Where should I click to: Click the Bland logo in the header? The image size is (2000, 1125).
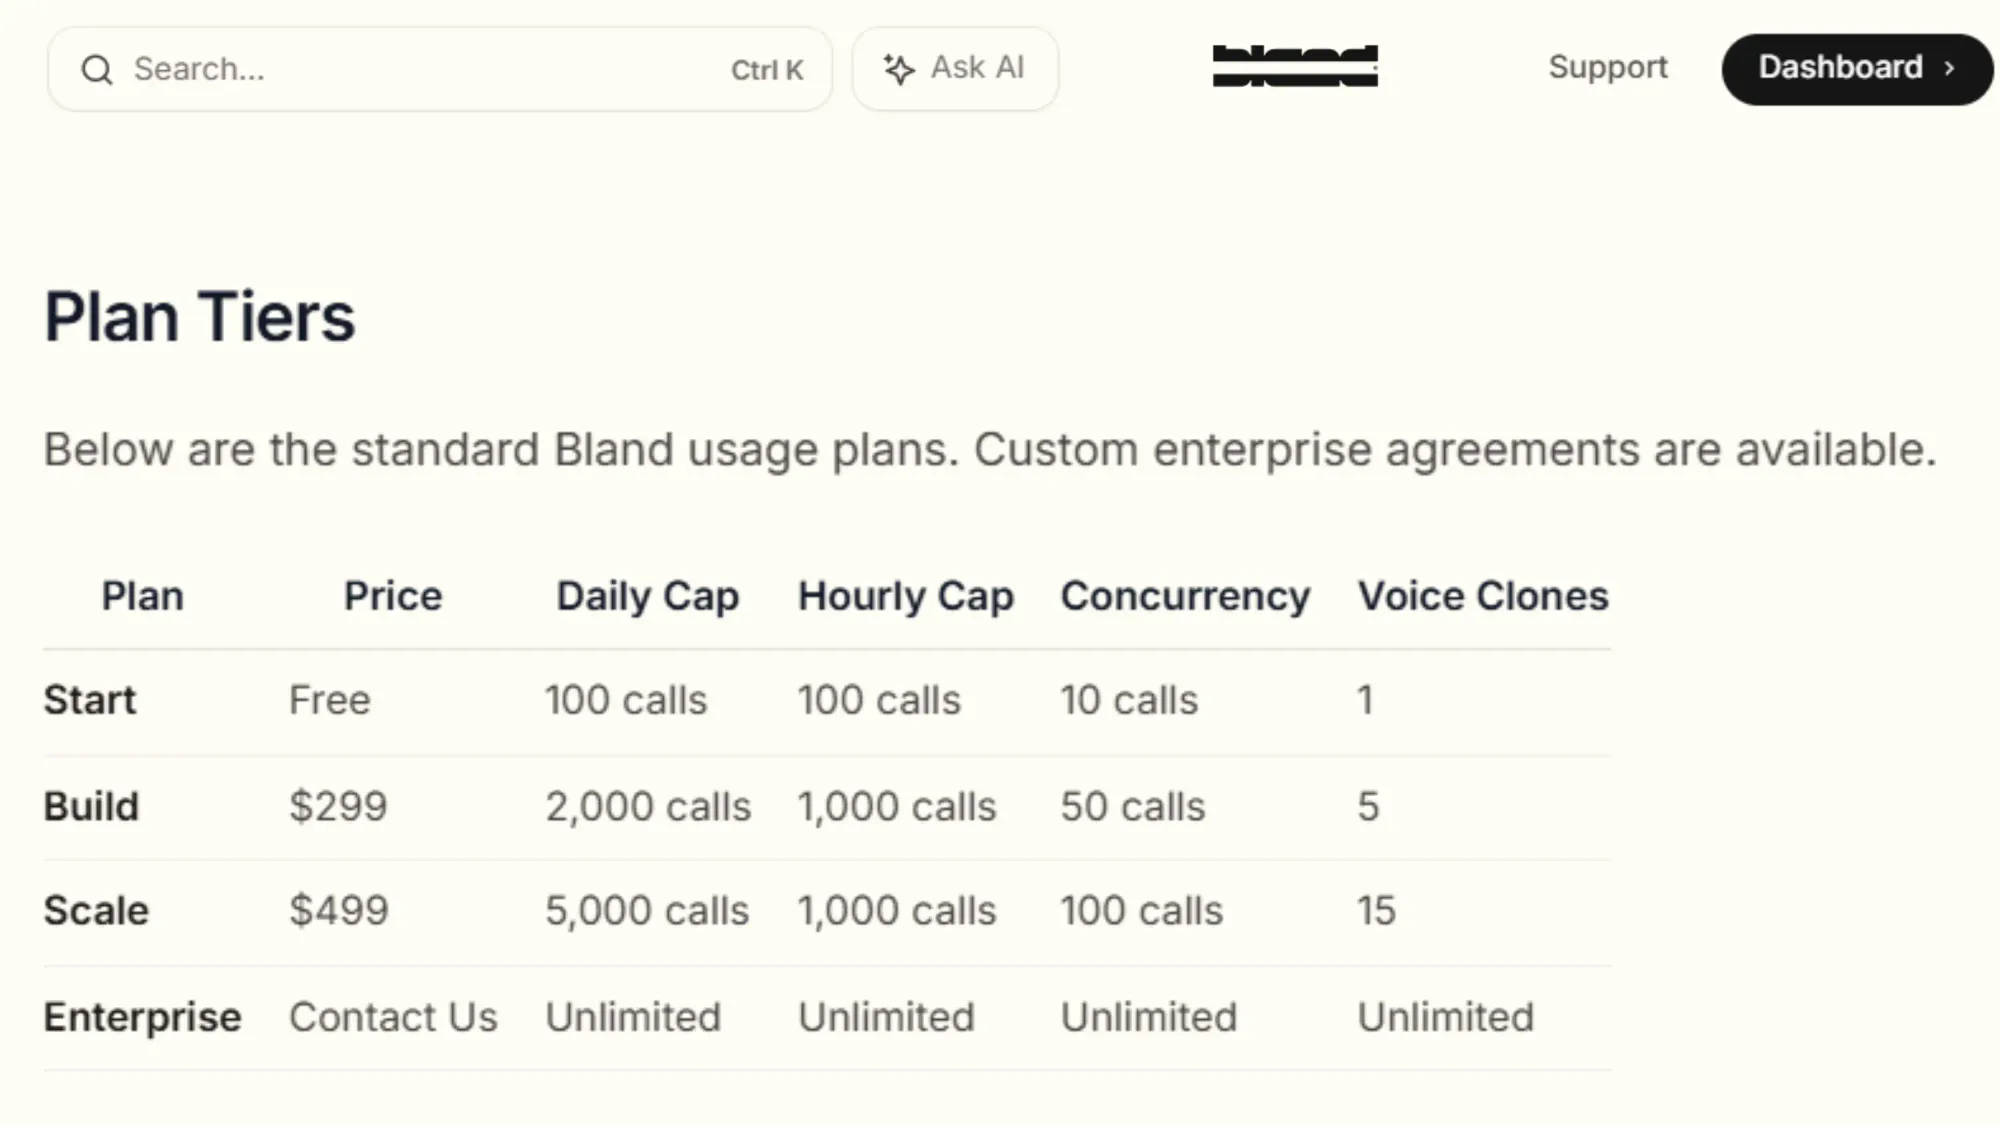pos(1296,66)
